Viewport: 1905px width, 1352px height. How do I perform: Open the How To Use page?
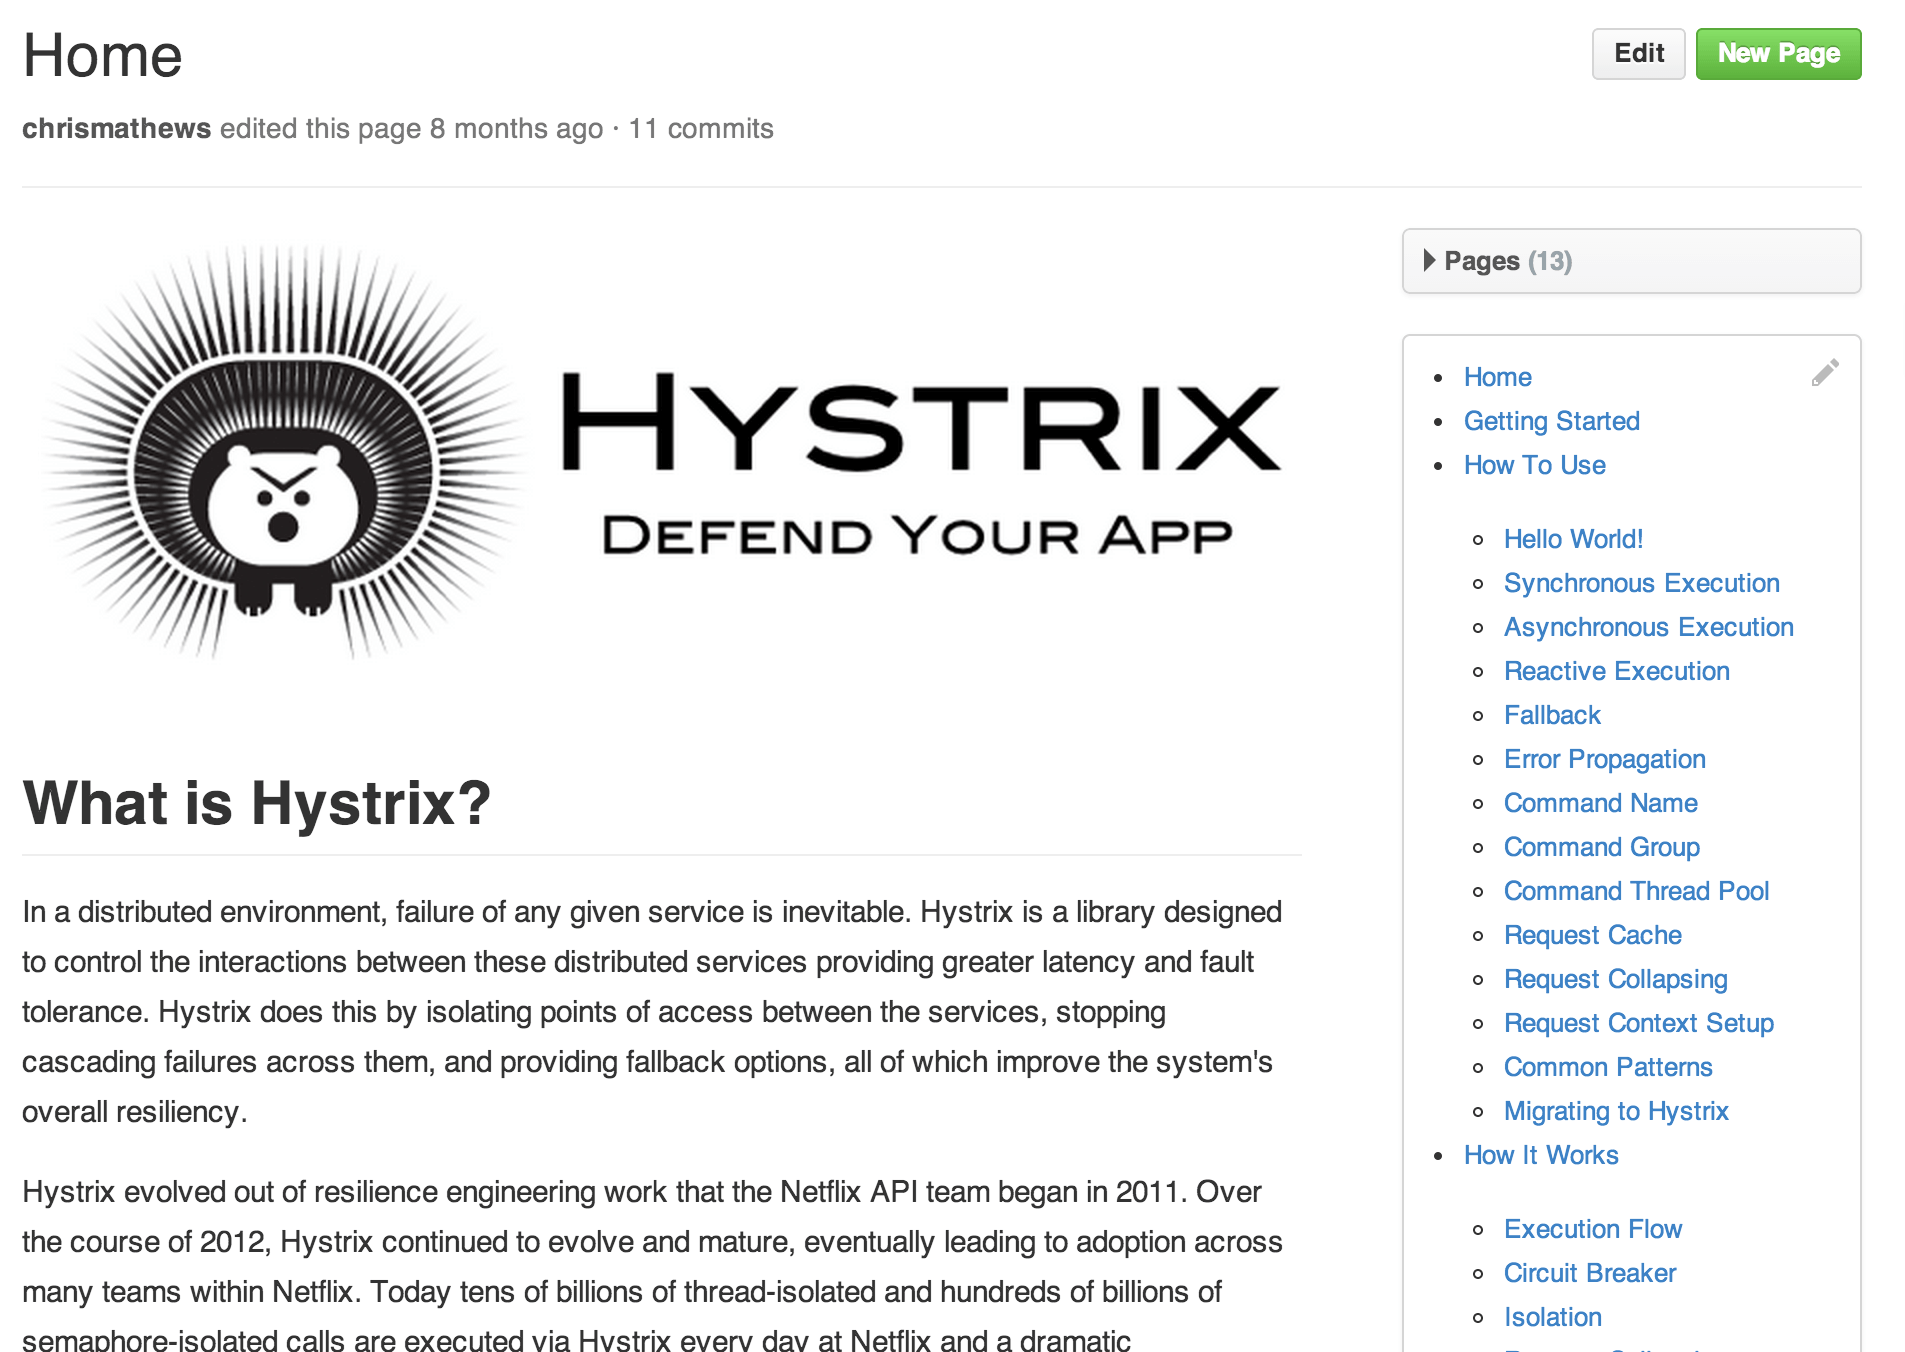[x=1534, y=465]
